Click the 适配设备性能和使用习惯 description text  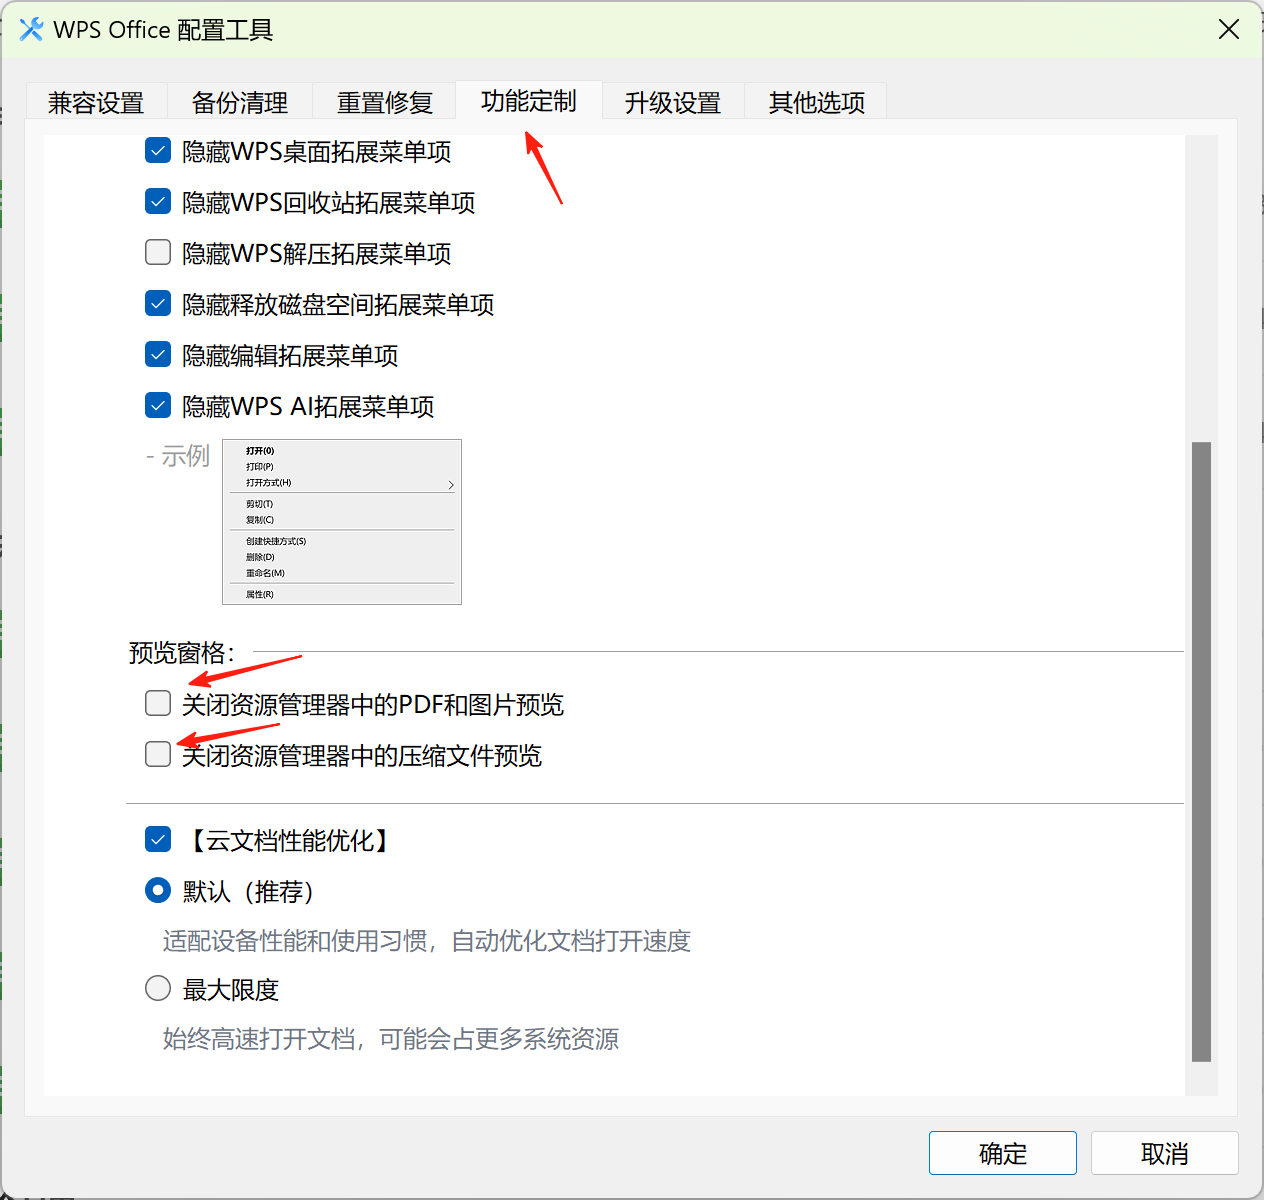click(x=427, y=941)
